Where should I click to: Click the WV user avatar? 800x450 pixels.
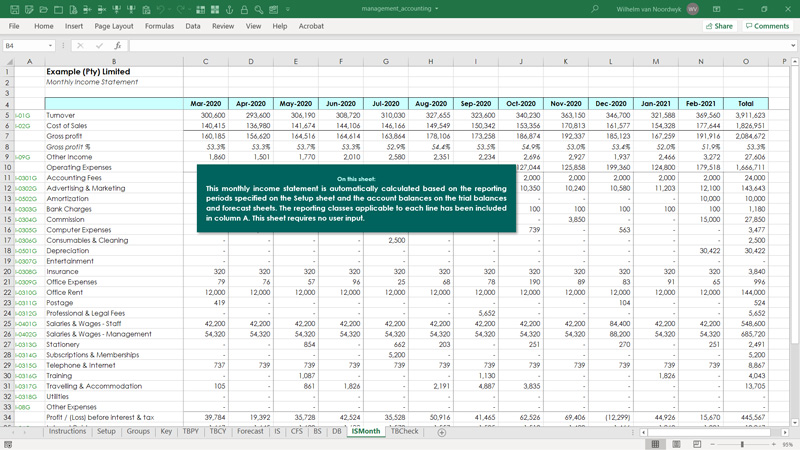coord(692,9)
